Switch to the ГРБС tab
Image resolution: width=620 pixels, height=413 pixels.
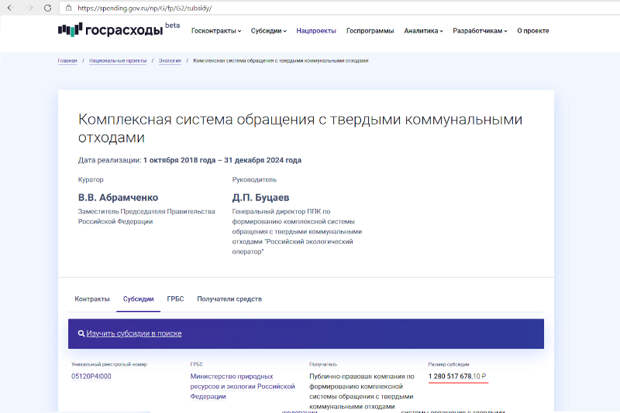coord(175,299)
